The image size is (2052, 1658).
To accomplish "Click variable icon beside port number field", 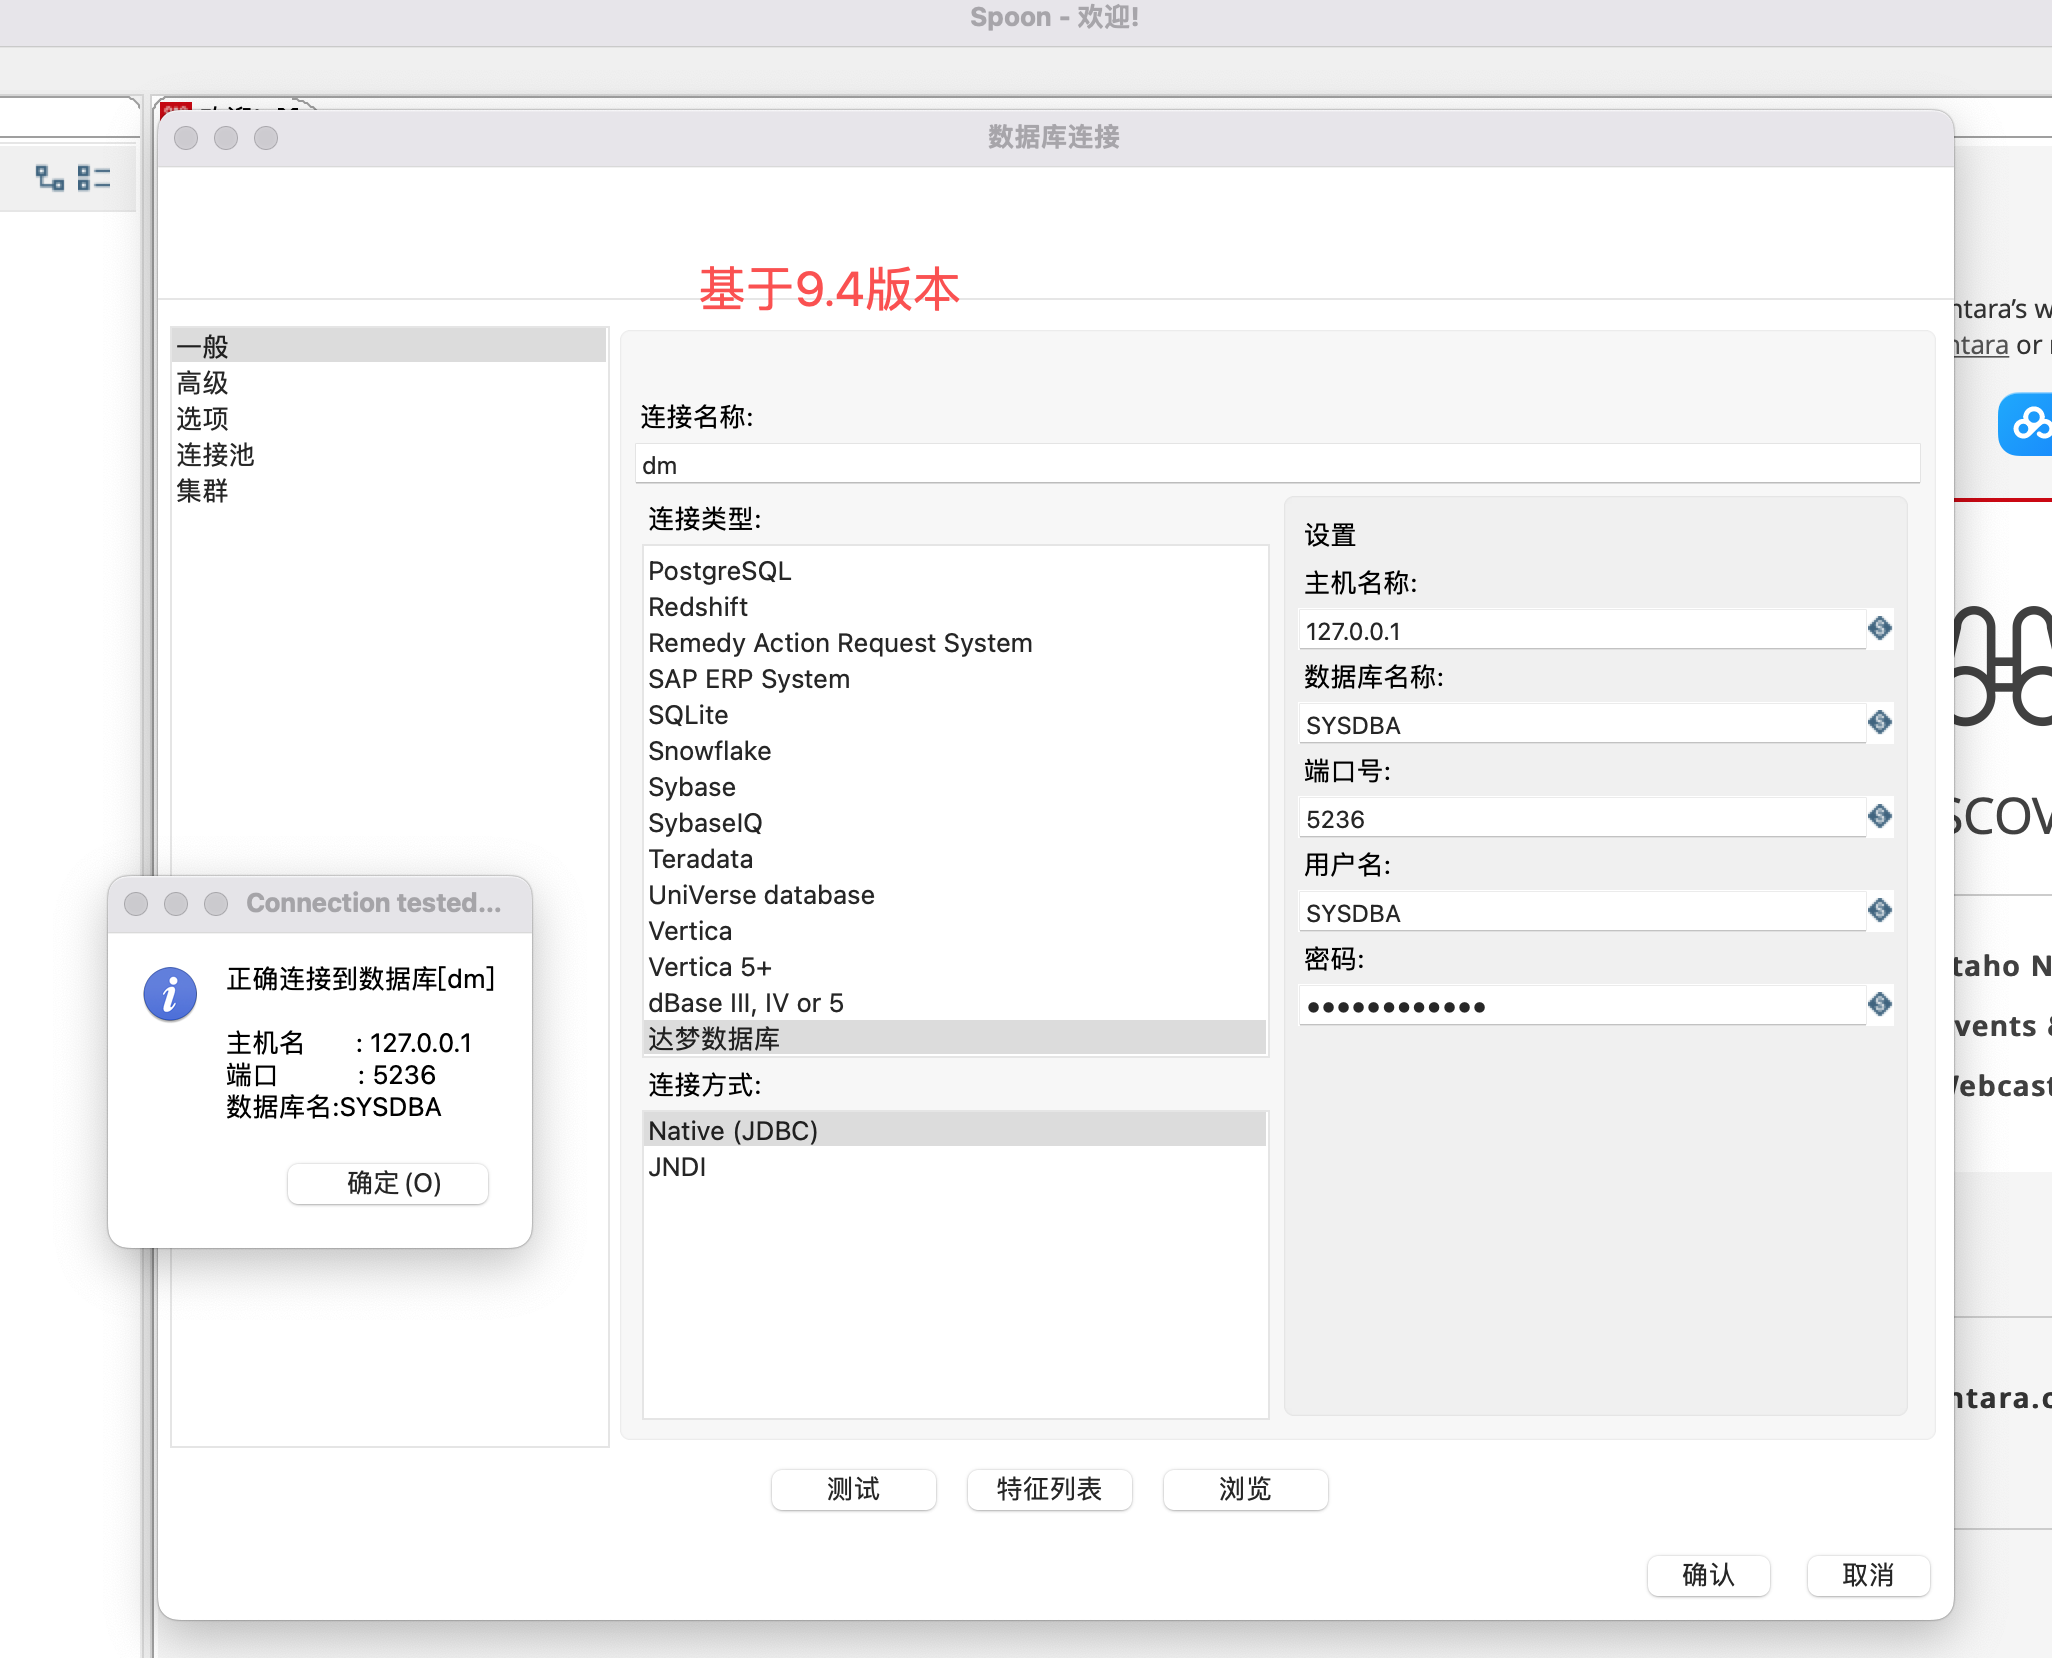I will click(x=1879, y=816).
